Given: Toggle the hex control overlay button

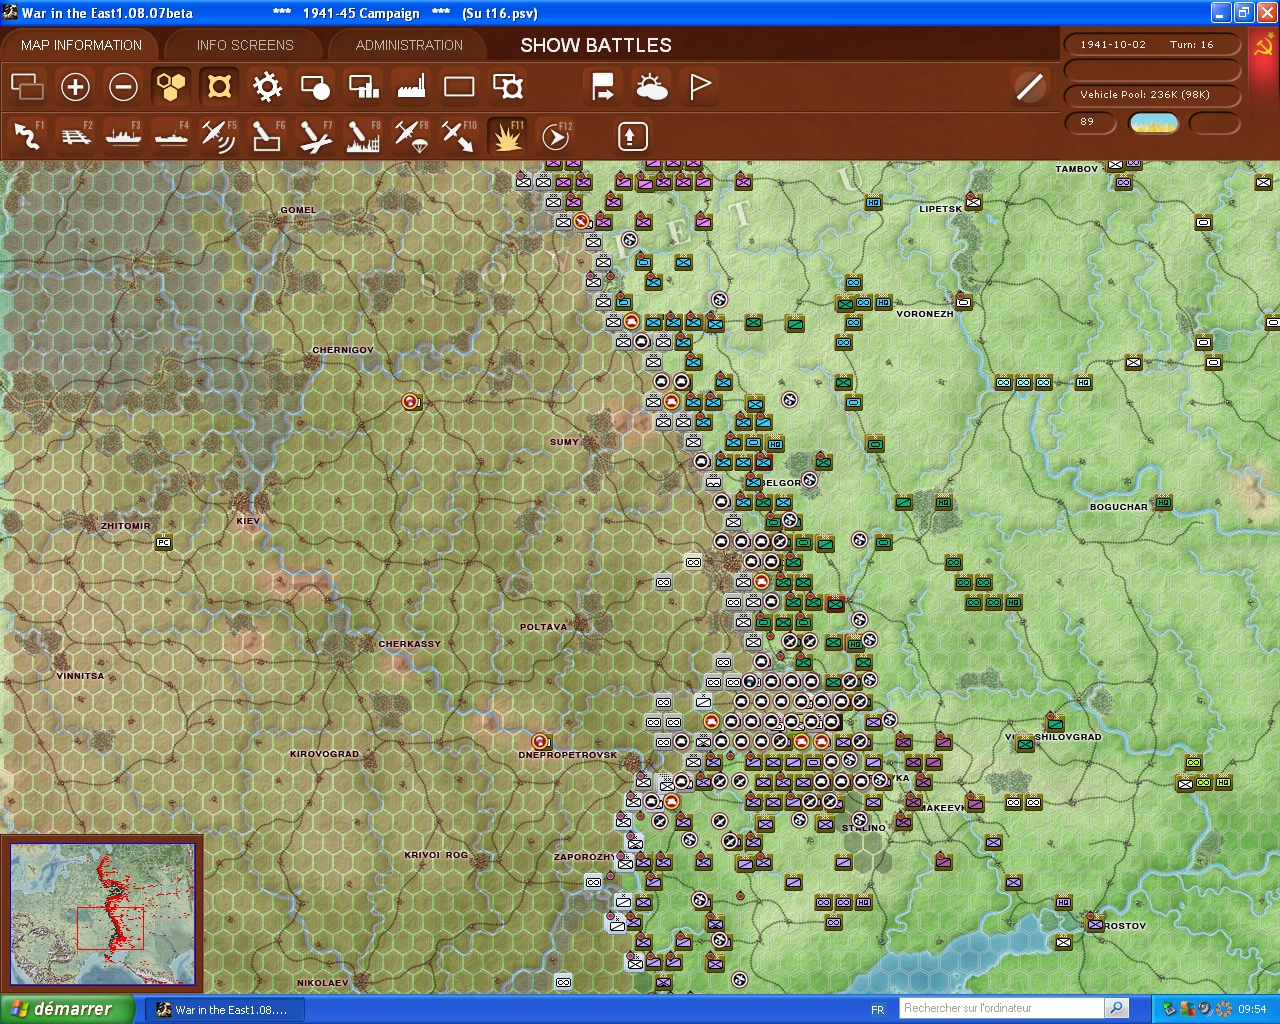Looking at the screenshot, I should [x=219, y=87].
